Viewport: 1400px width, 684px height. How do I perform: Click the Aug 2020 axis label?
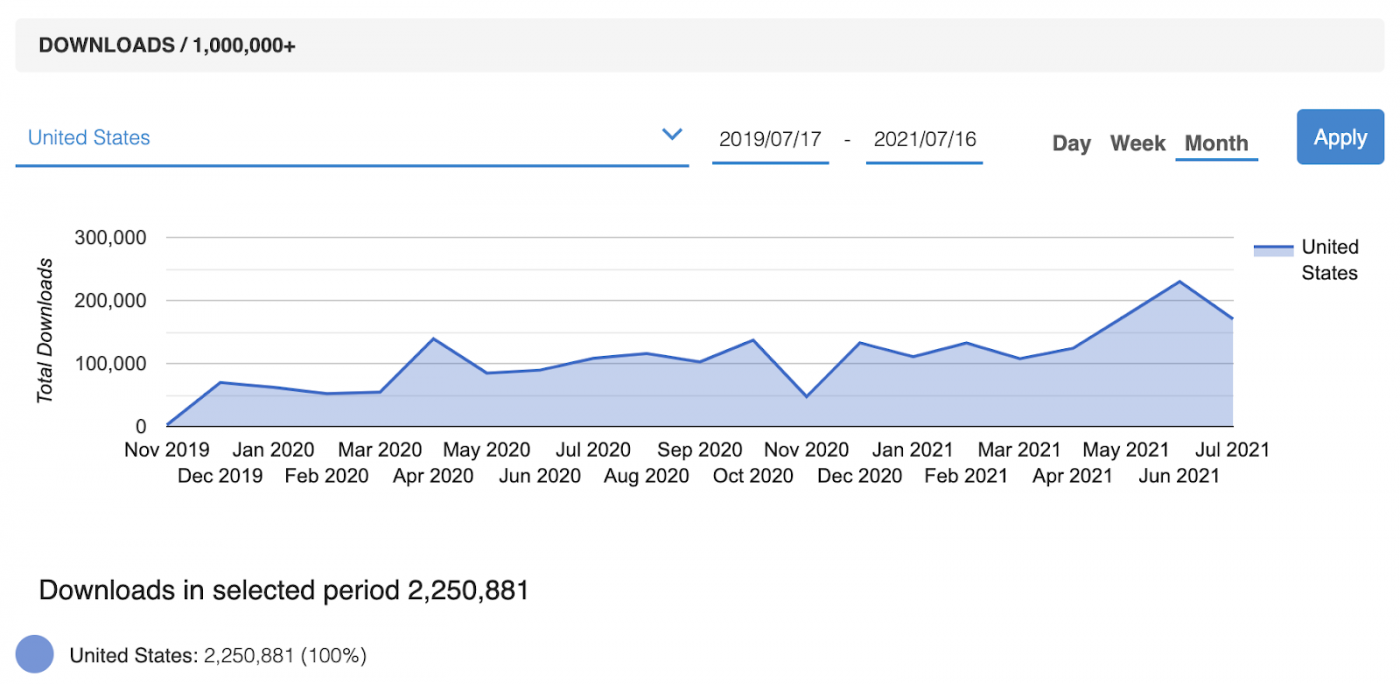[647, 476]
